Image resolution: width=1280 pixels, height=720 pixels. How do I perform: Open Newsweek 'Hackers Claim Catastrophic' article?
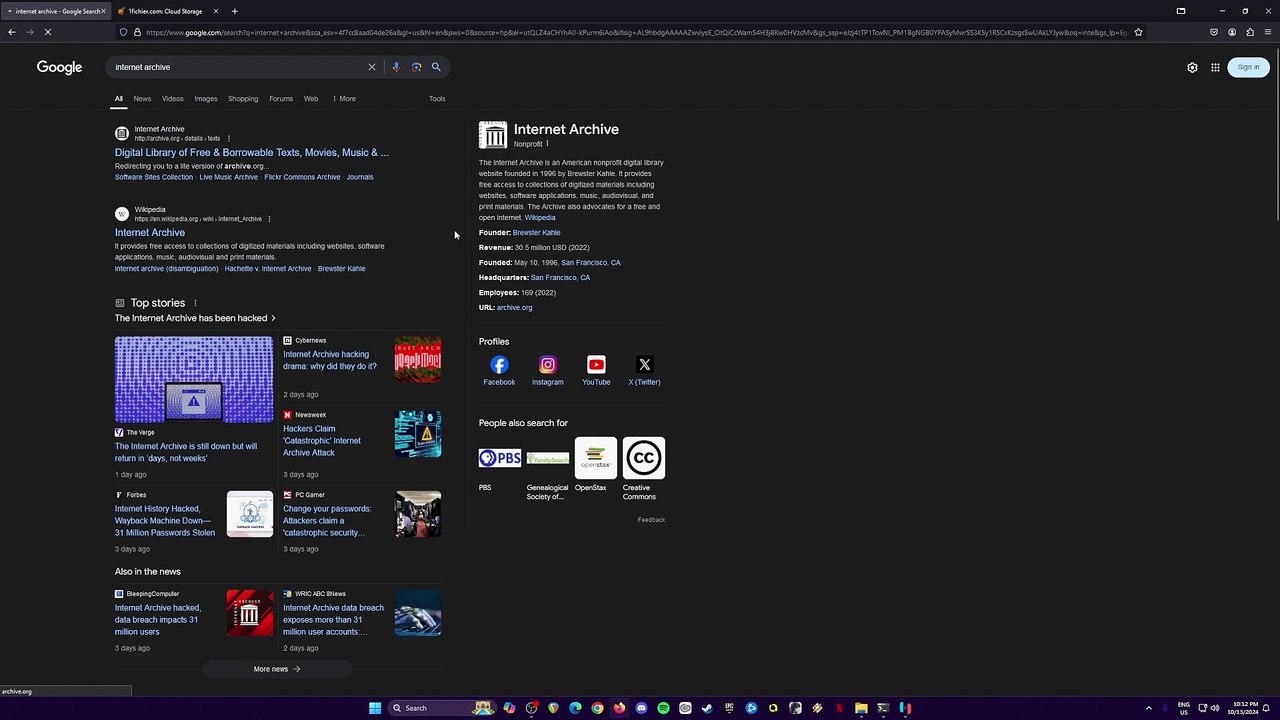(x=322, y=440)
